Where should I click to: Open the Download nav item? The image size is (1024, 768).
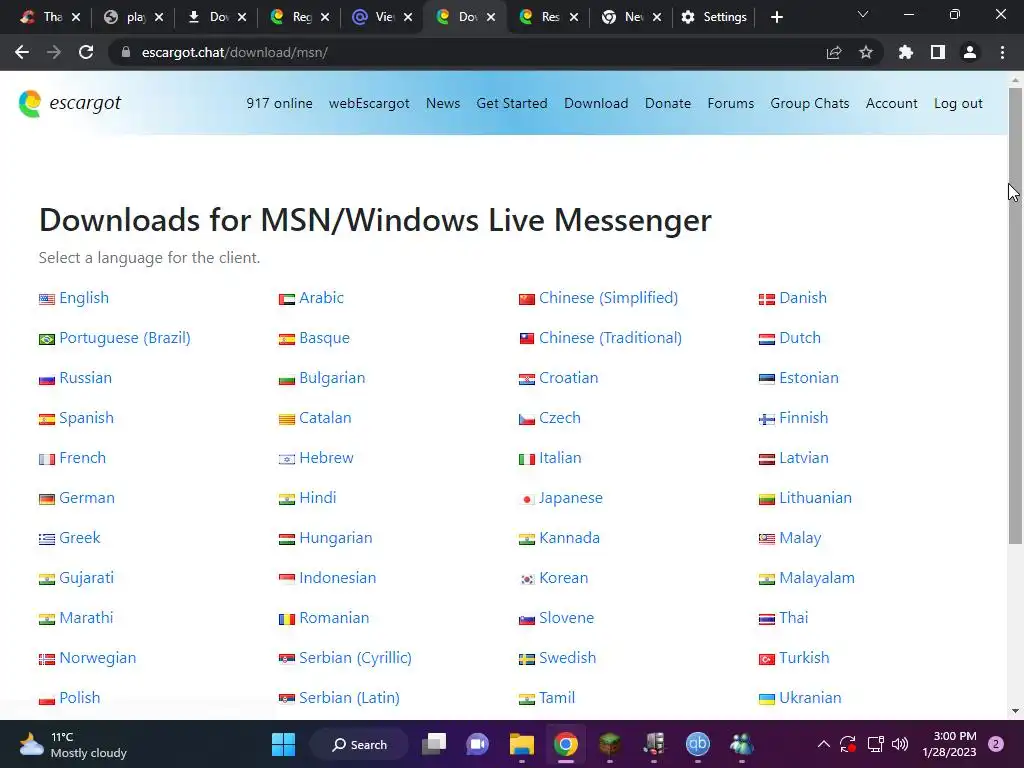pos(596,103)
